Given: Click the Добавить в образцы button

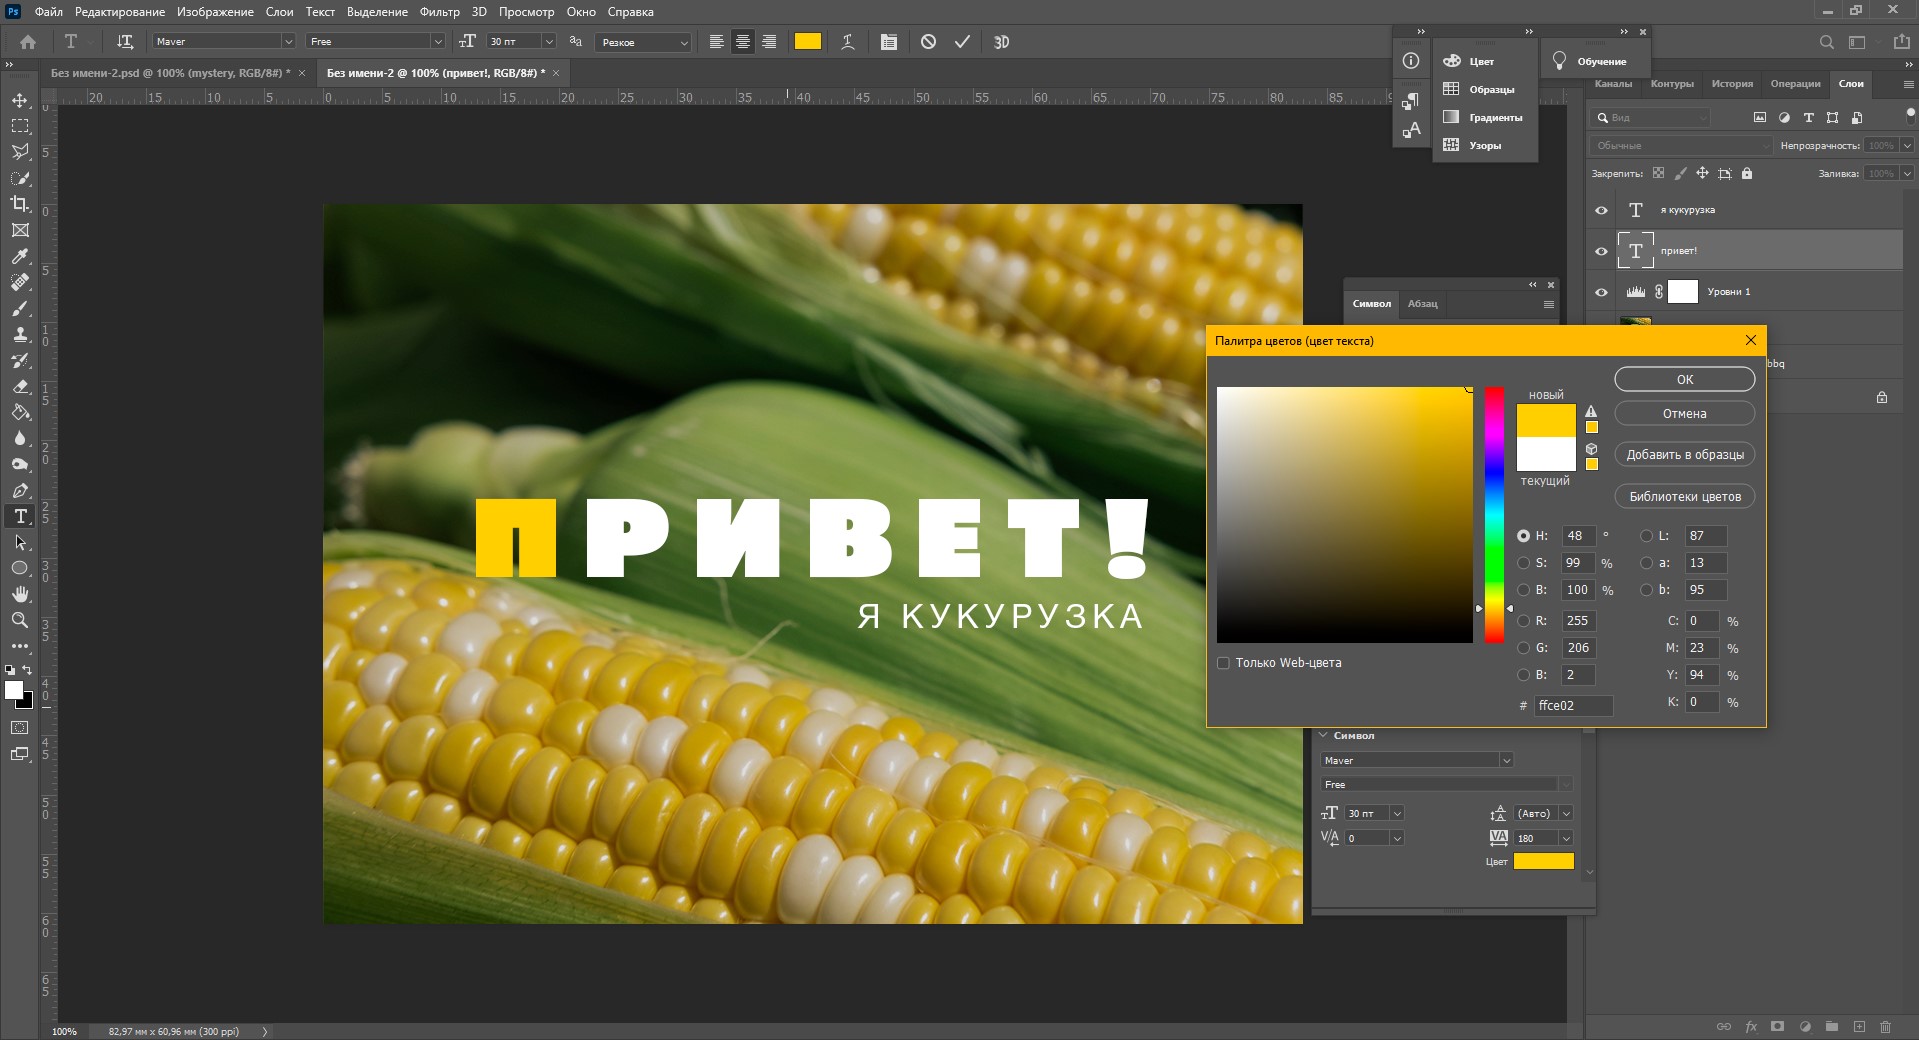Looking at the screenshot, I should pyautogui.click(x=1684, y=455).
